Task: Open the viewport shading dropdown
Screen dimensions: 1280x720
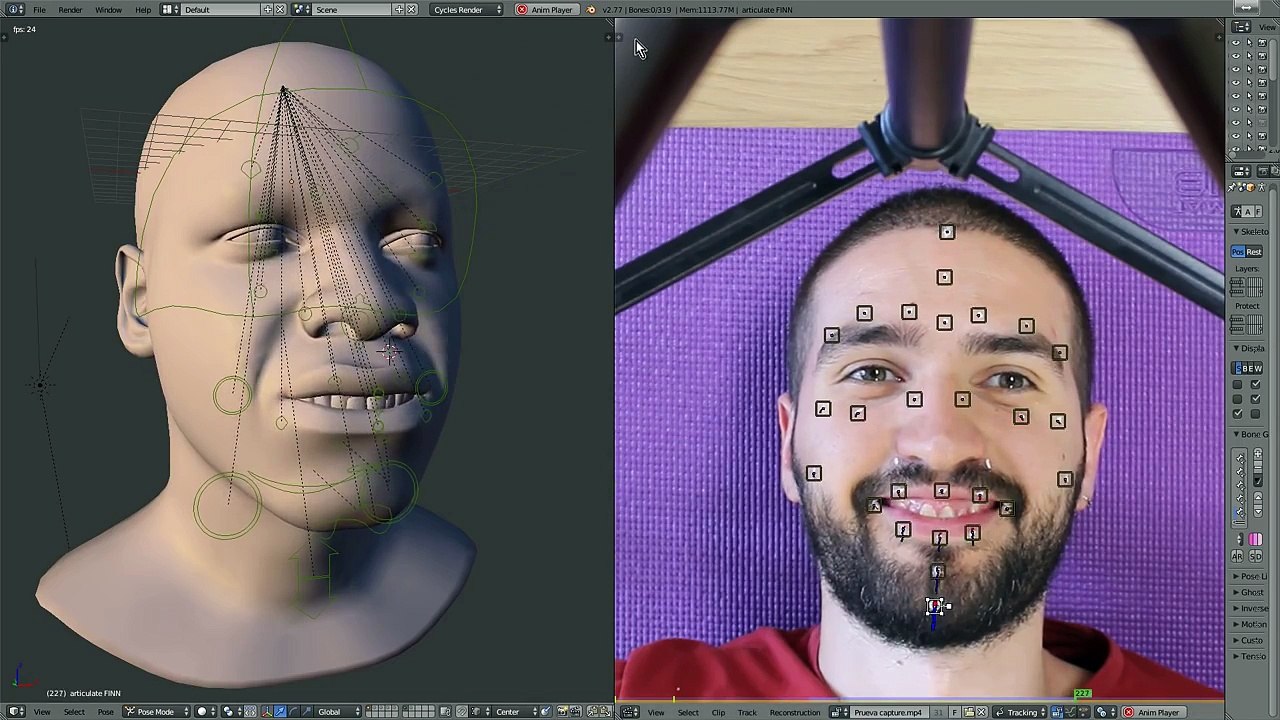Action: point(206,711)
